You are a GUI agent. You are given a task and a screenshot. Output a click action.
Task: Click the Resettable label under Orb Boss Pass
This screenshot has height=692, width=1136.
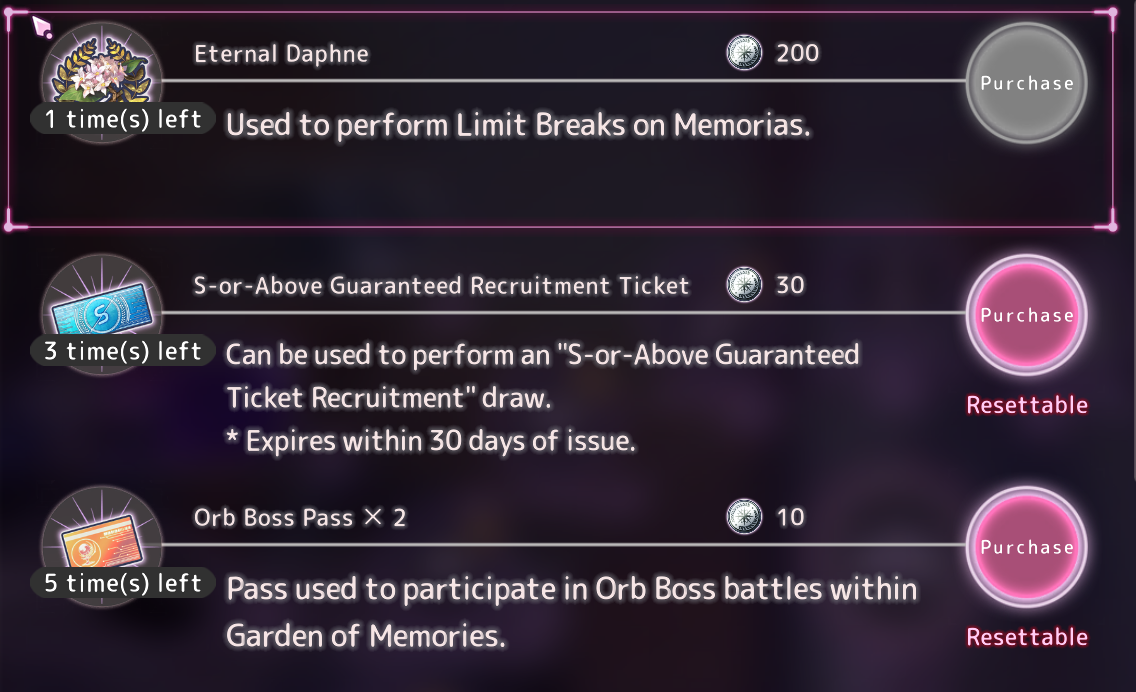(1027, 637)
